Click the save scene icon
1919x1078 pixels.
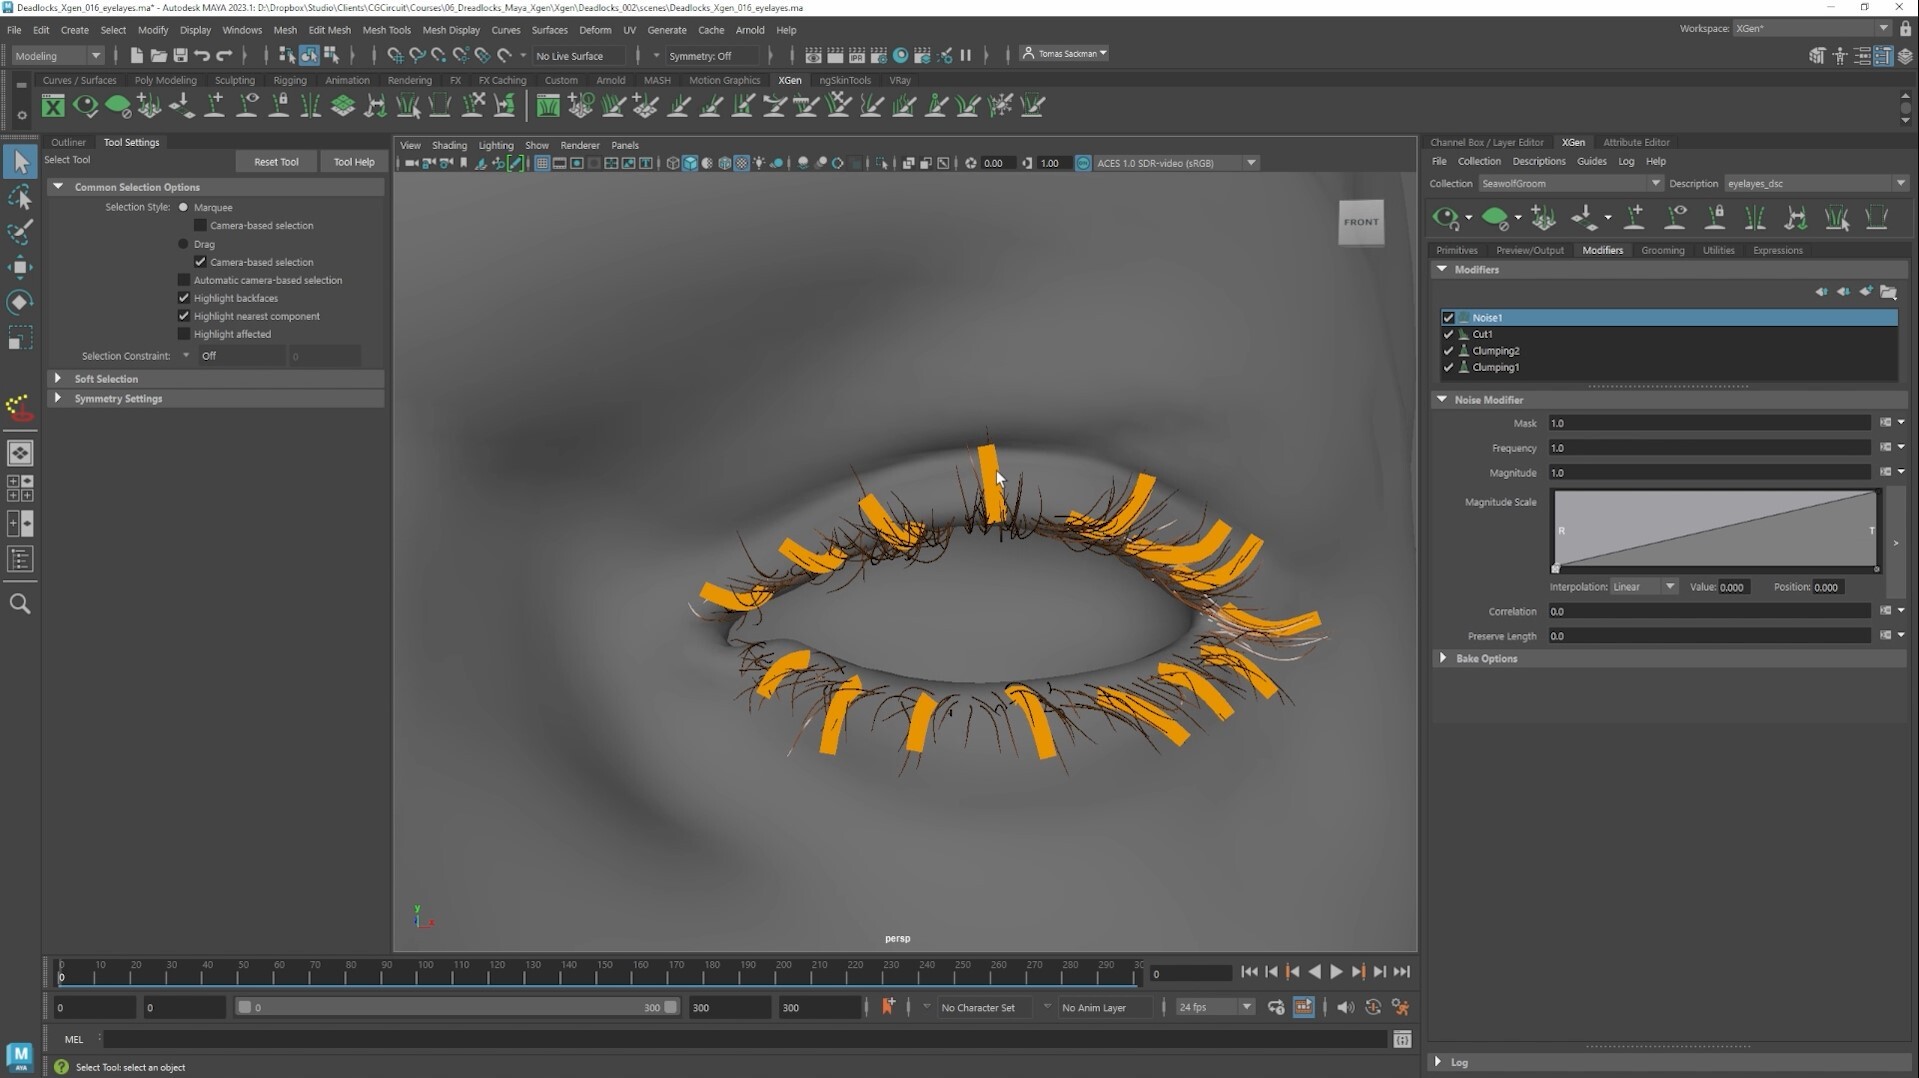(180, 55)
